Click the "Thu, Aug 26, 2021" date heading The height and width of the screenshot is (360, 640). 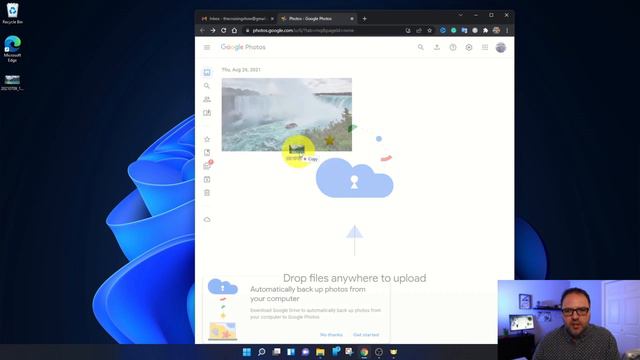(x=241, y=70)
